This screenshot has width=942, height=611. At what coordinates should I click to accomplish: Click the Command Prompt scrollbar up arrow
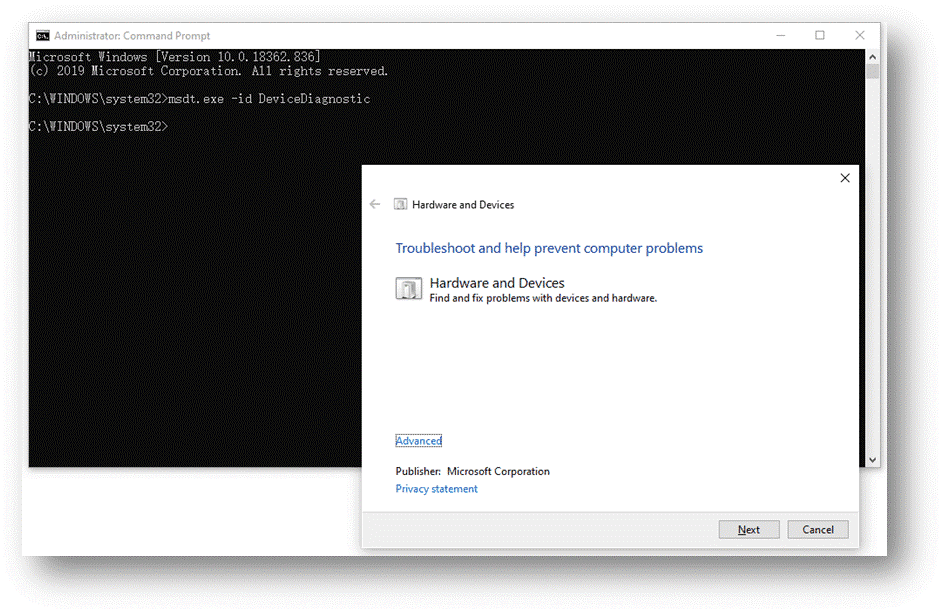873,57
